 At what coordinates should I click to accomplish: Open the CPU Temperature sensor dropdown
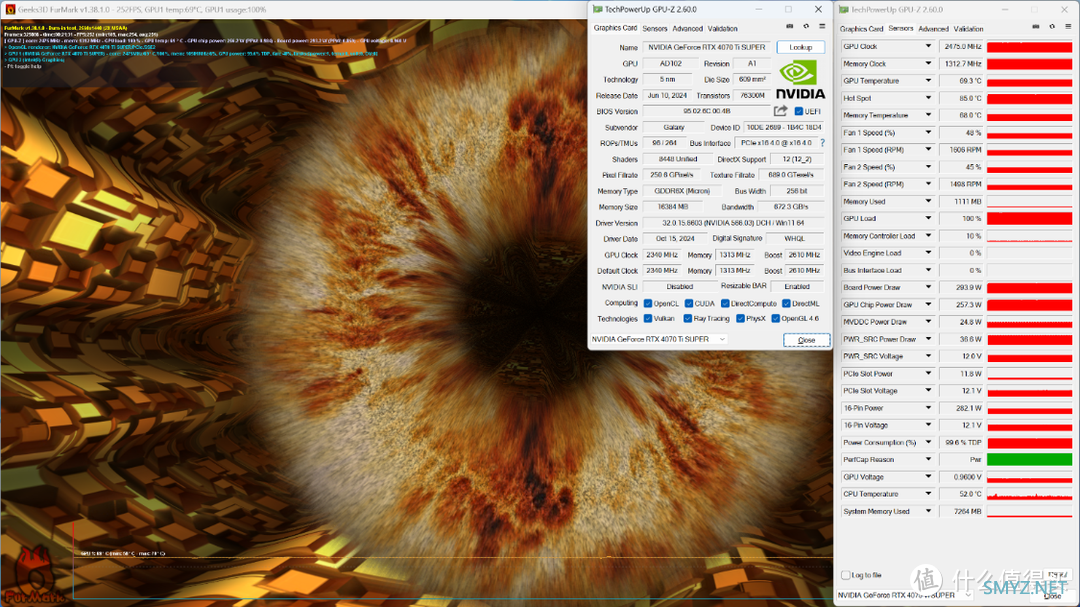928,494
